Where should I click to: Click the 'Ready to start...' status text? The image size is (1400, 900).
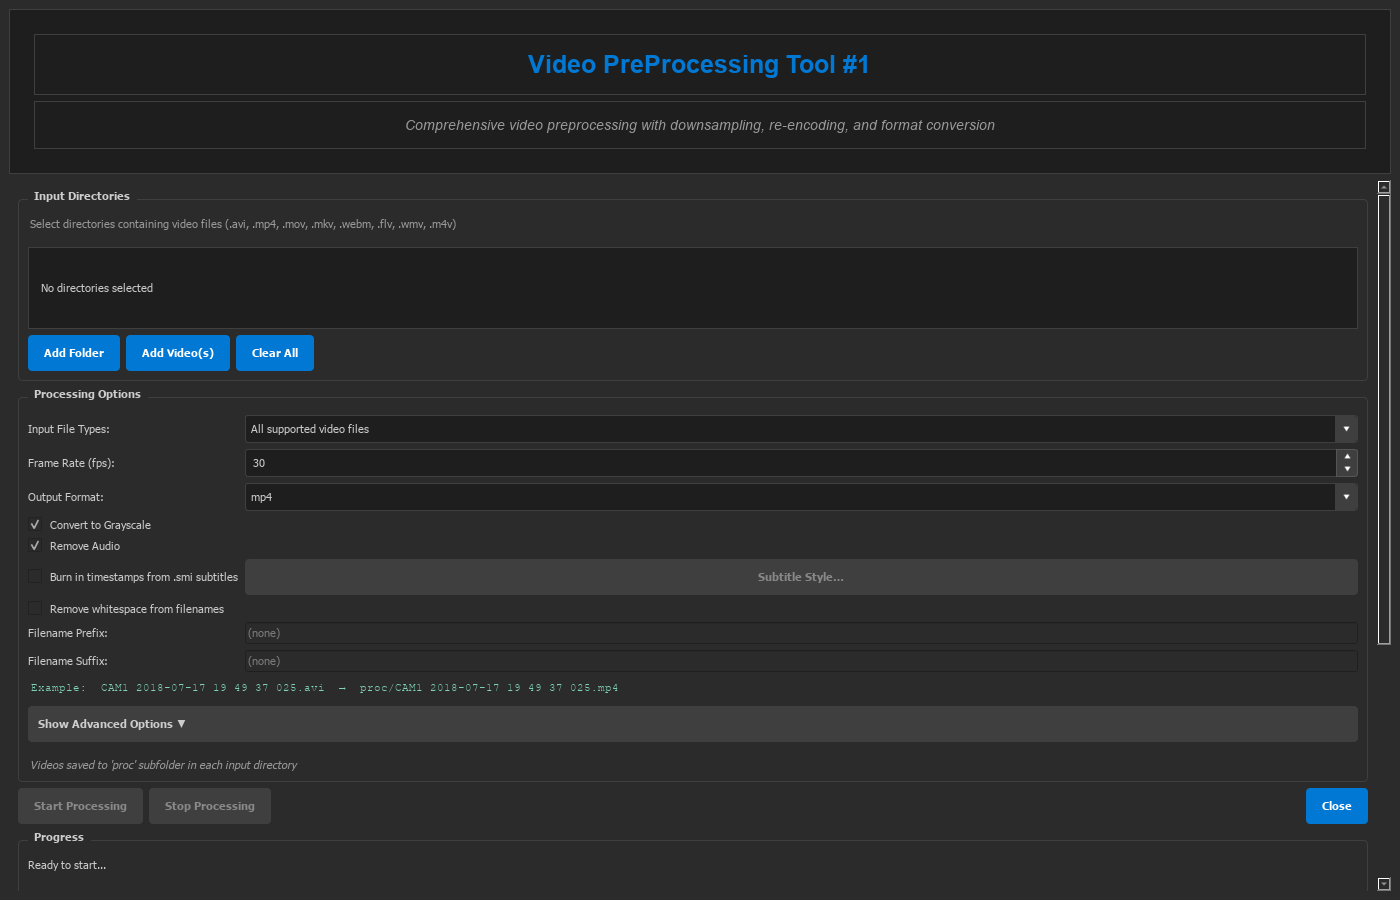(67, 865)
